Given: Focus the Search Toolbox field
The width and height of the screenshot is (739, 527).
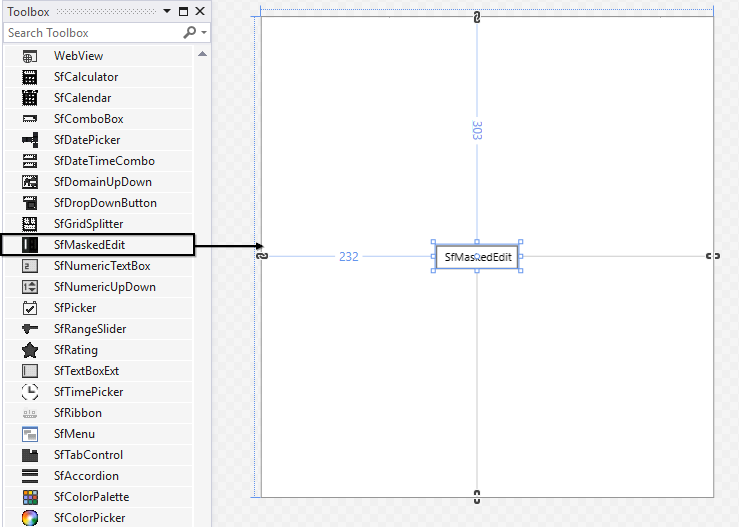Looking at the screenshot, I should 107,33.
